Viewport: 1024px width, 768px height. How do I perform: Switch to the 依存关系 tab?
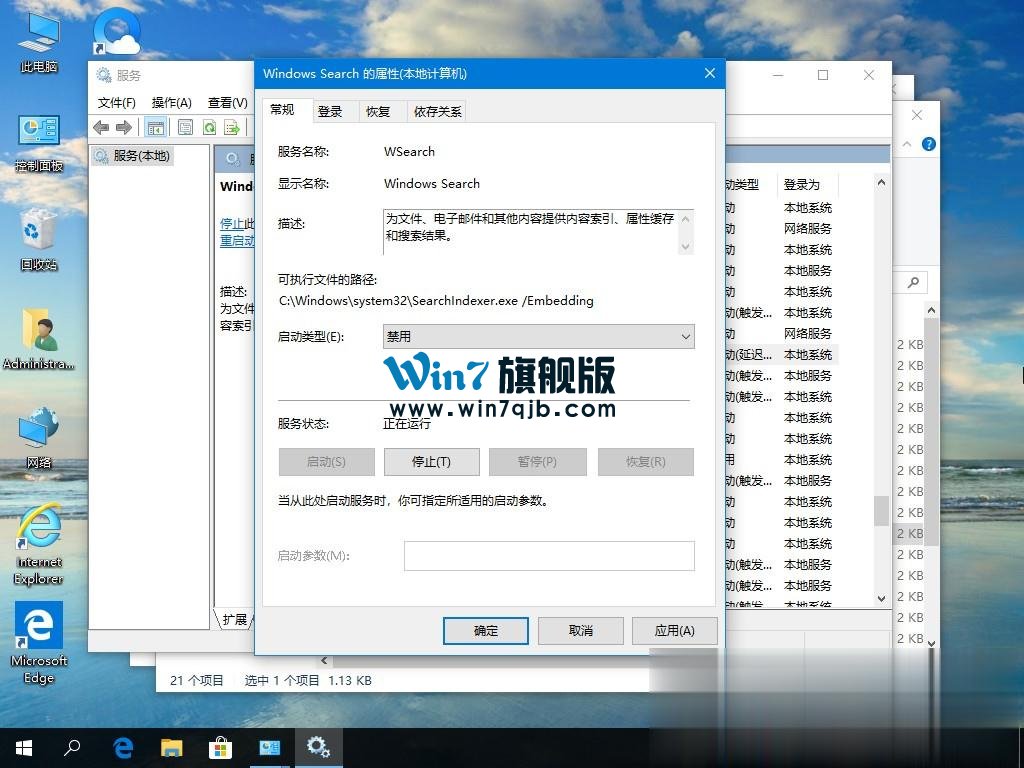(438, 112)
